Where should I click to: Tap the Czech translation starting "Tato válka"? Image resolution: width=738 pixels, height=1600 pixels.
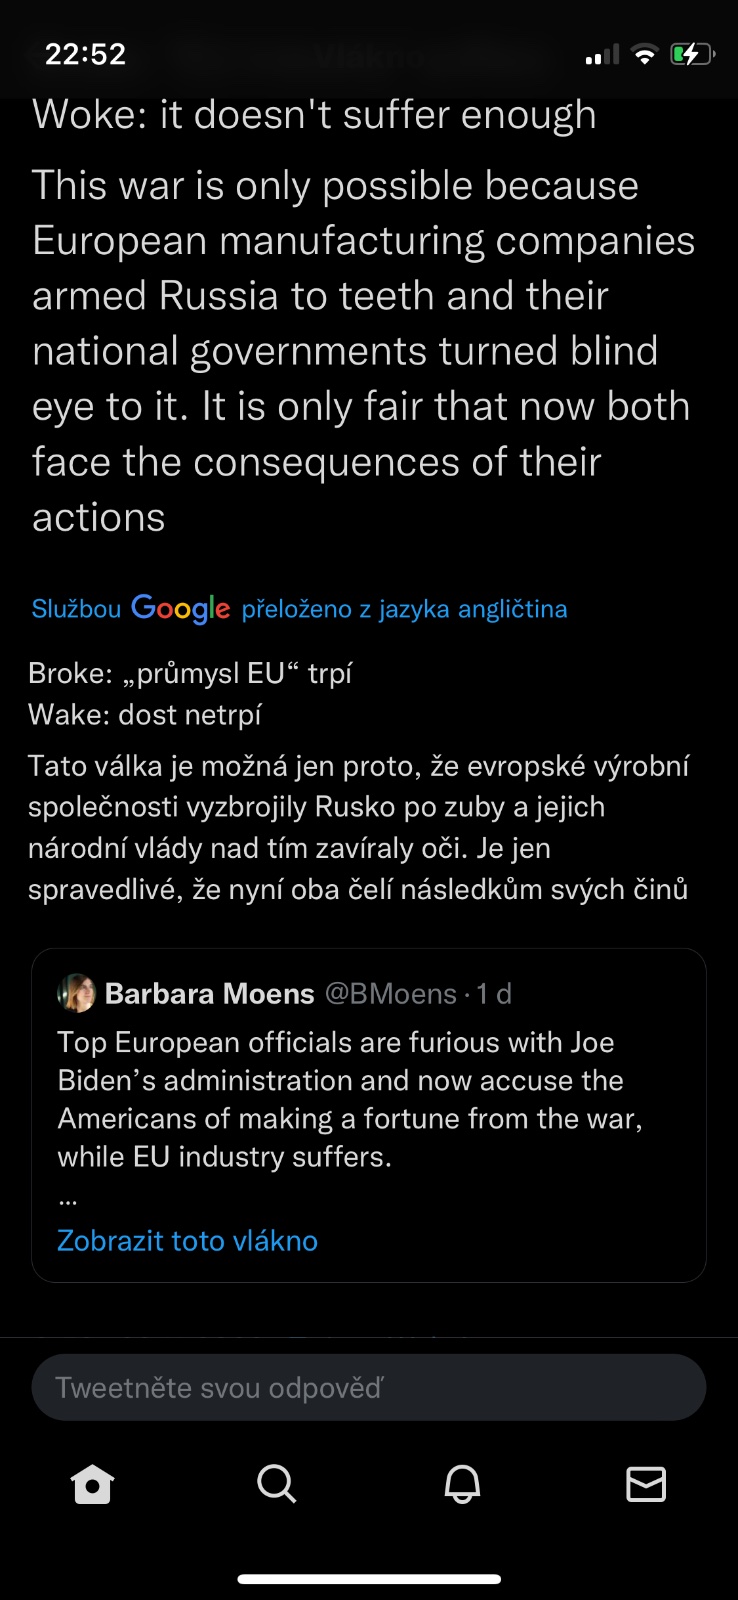358,827
